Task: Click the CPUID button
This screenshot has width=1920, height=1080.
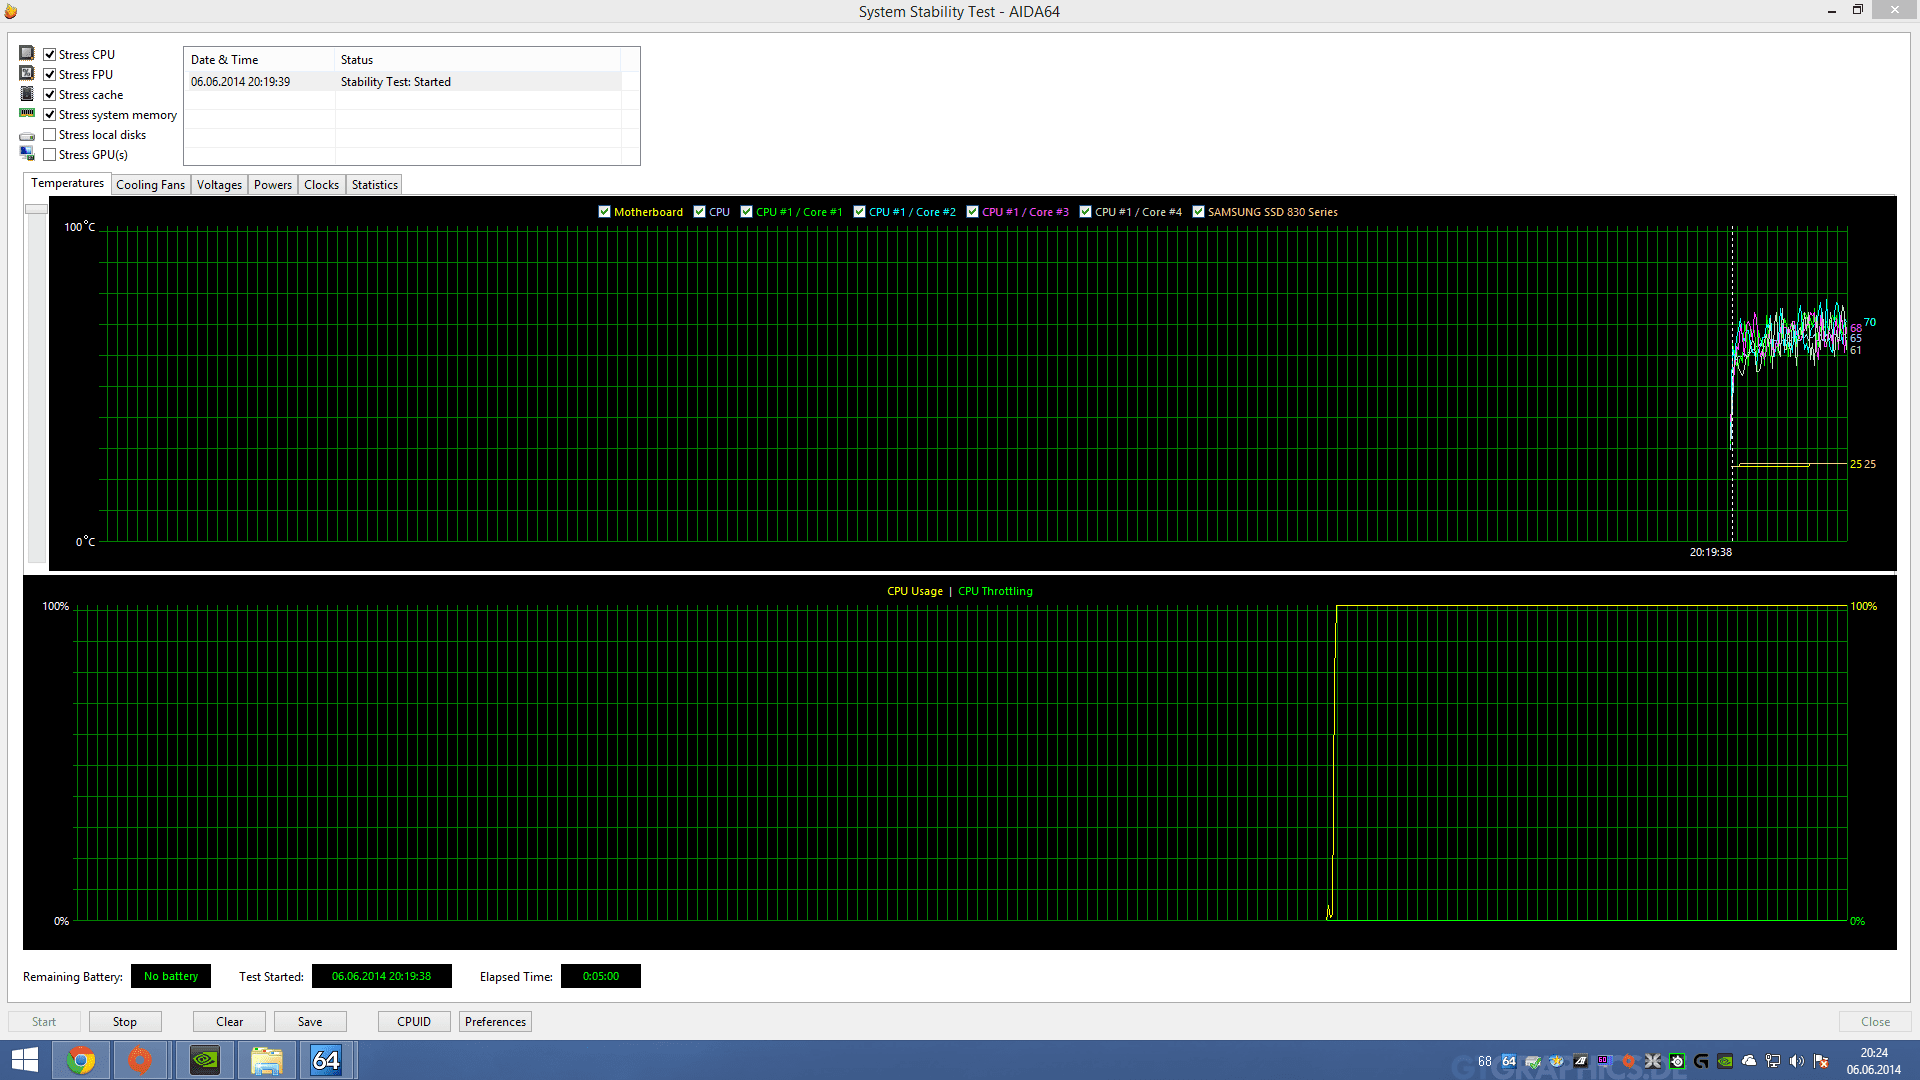Action: (413, 1022)
